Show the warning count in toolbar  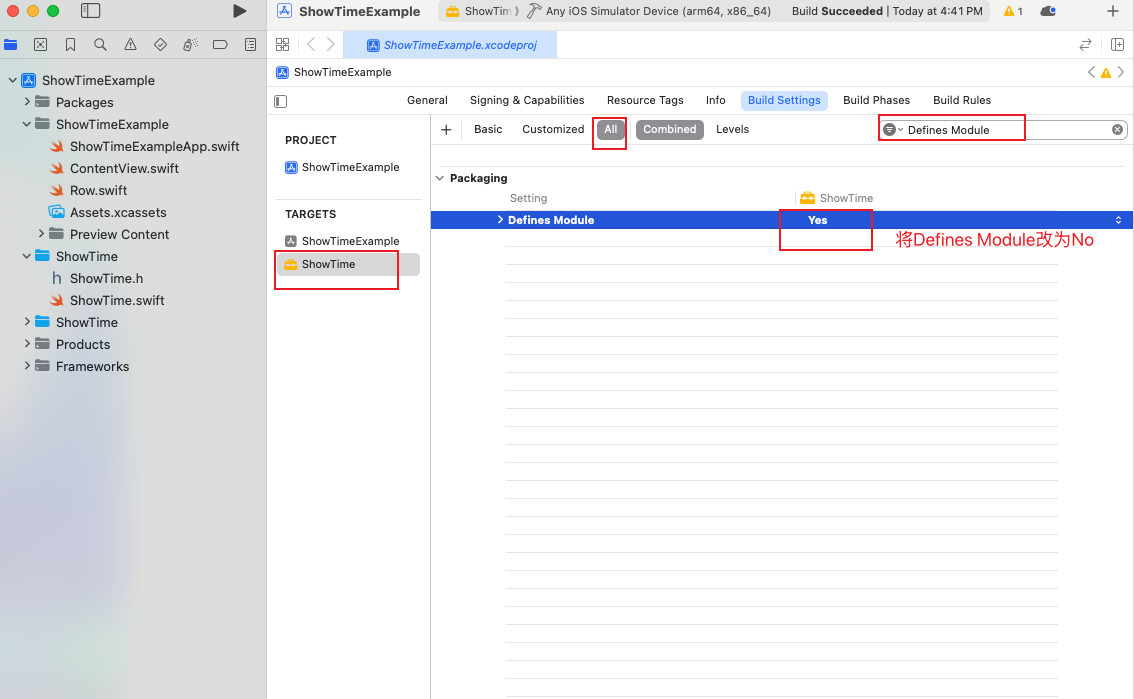[1013, 11]
